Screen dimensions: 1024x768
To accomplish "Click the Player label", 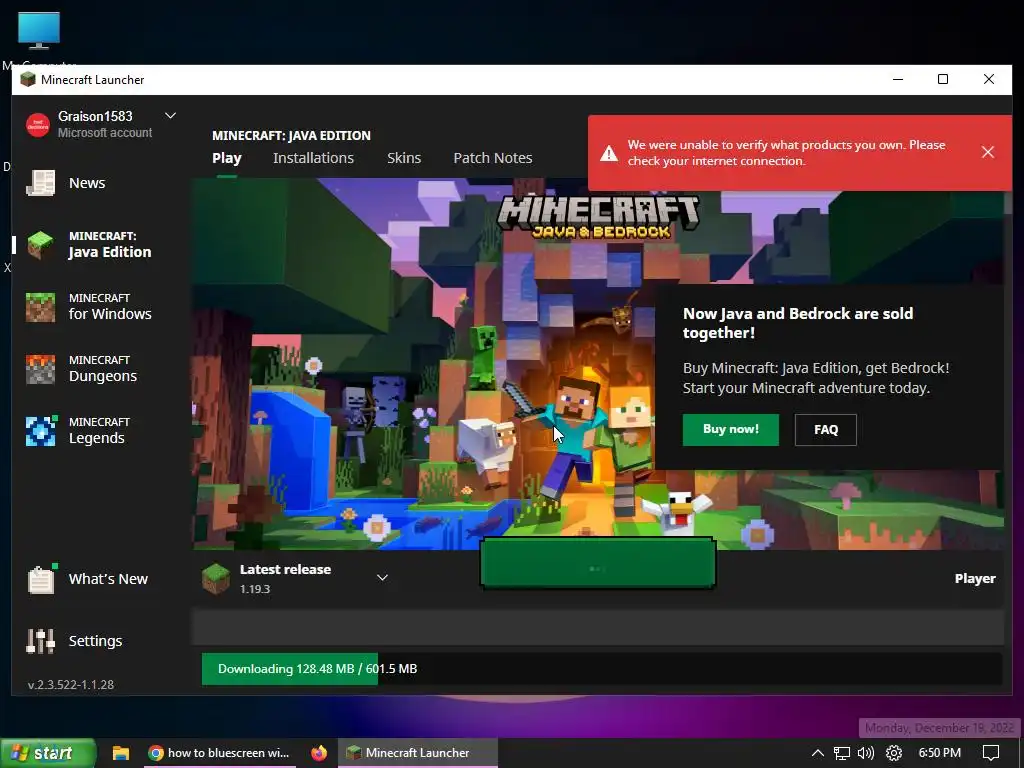I will click(975, 579).
